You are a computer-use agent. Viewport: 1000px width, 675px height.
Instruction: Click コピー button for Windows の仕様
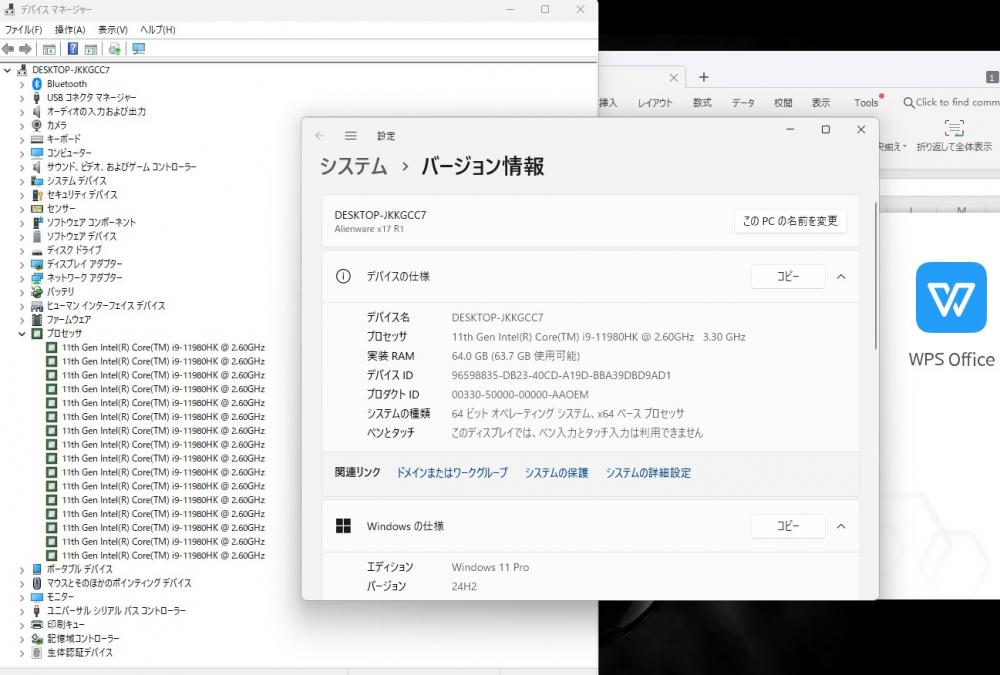click(788, 526)
